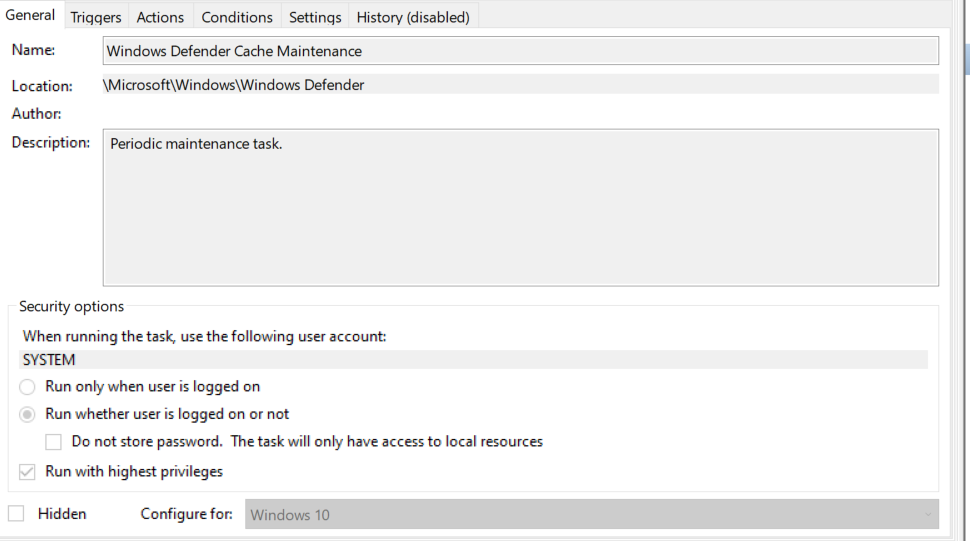Viewport: 970px width, 541px height.
Task: Click the Description label
Action: pyautogui.click(x=51, y=143)
